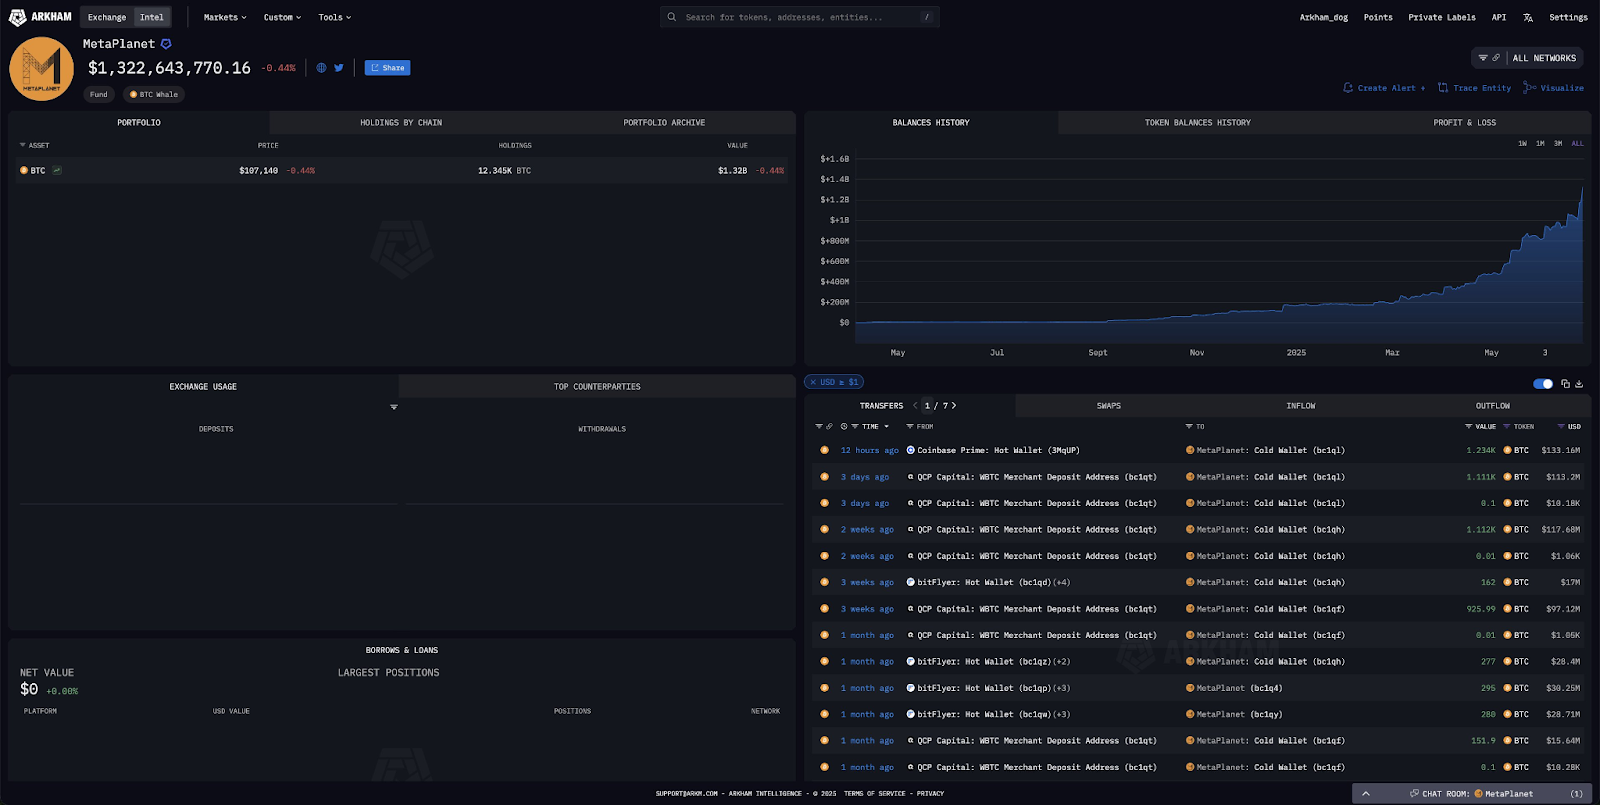This screenshot has height=805, width=1600.
Task: Switch to Portfolio Archive tab
Action: (x=664, y=123)
